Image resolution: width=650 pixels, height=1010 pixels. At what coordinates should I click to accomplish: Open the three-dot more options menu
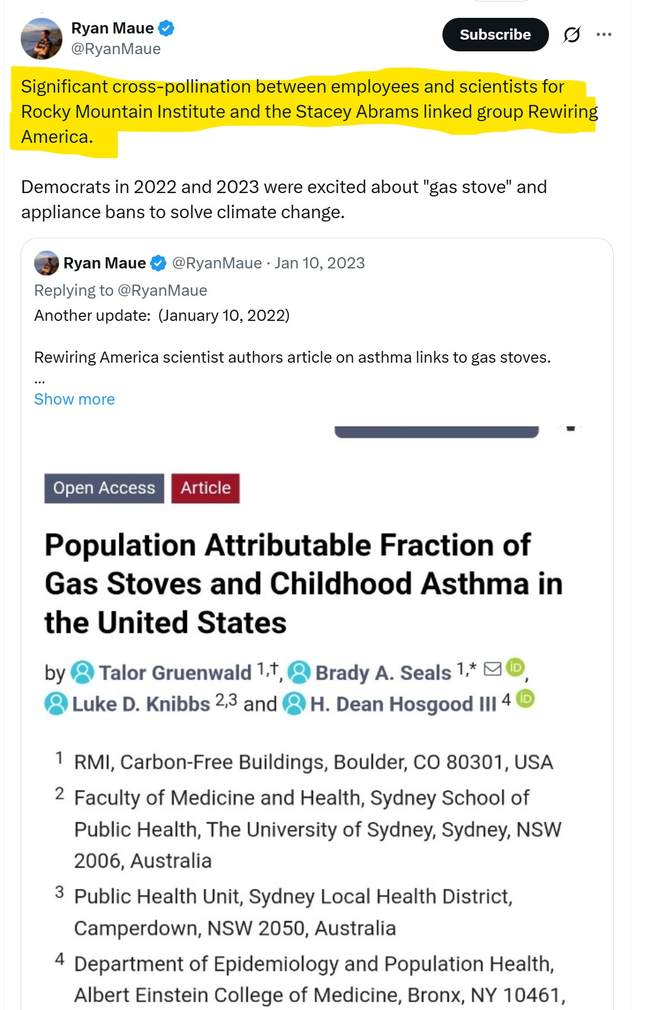pyautogui.click(x=604, y=34)
